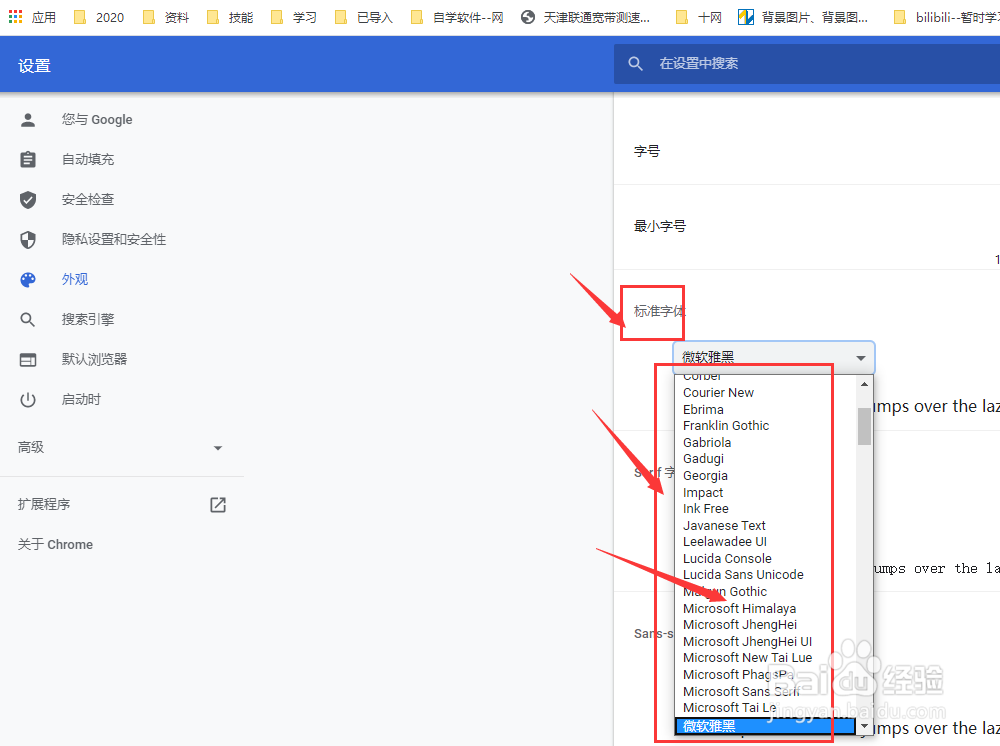The width and height of the screenshot is (1000, 746).
Task: Click the shield check icon for 安全检查
Action: pyautogui.click(x=27, y=200)
